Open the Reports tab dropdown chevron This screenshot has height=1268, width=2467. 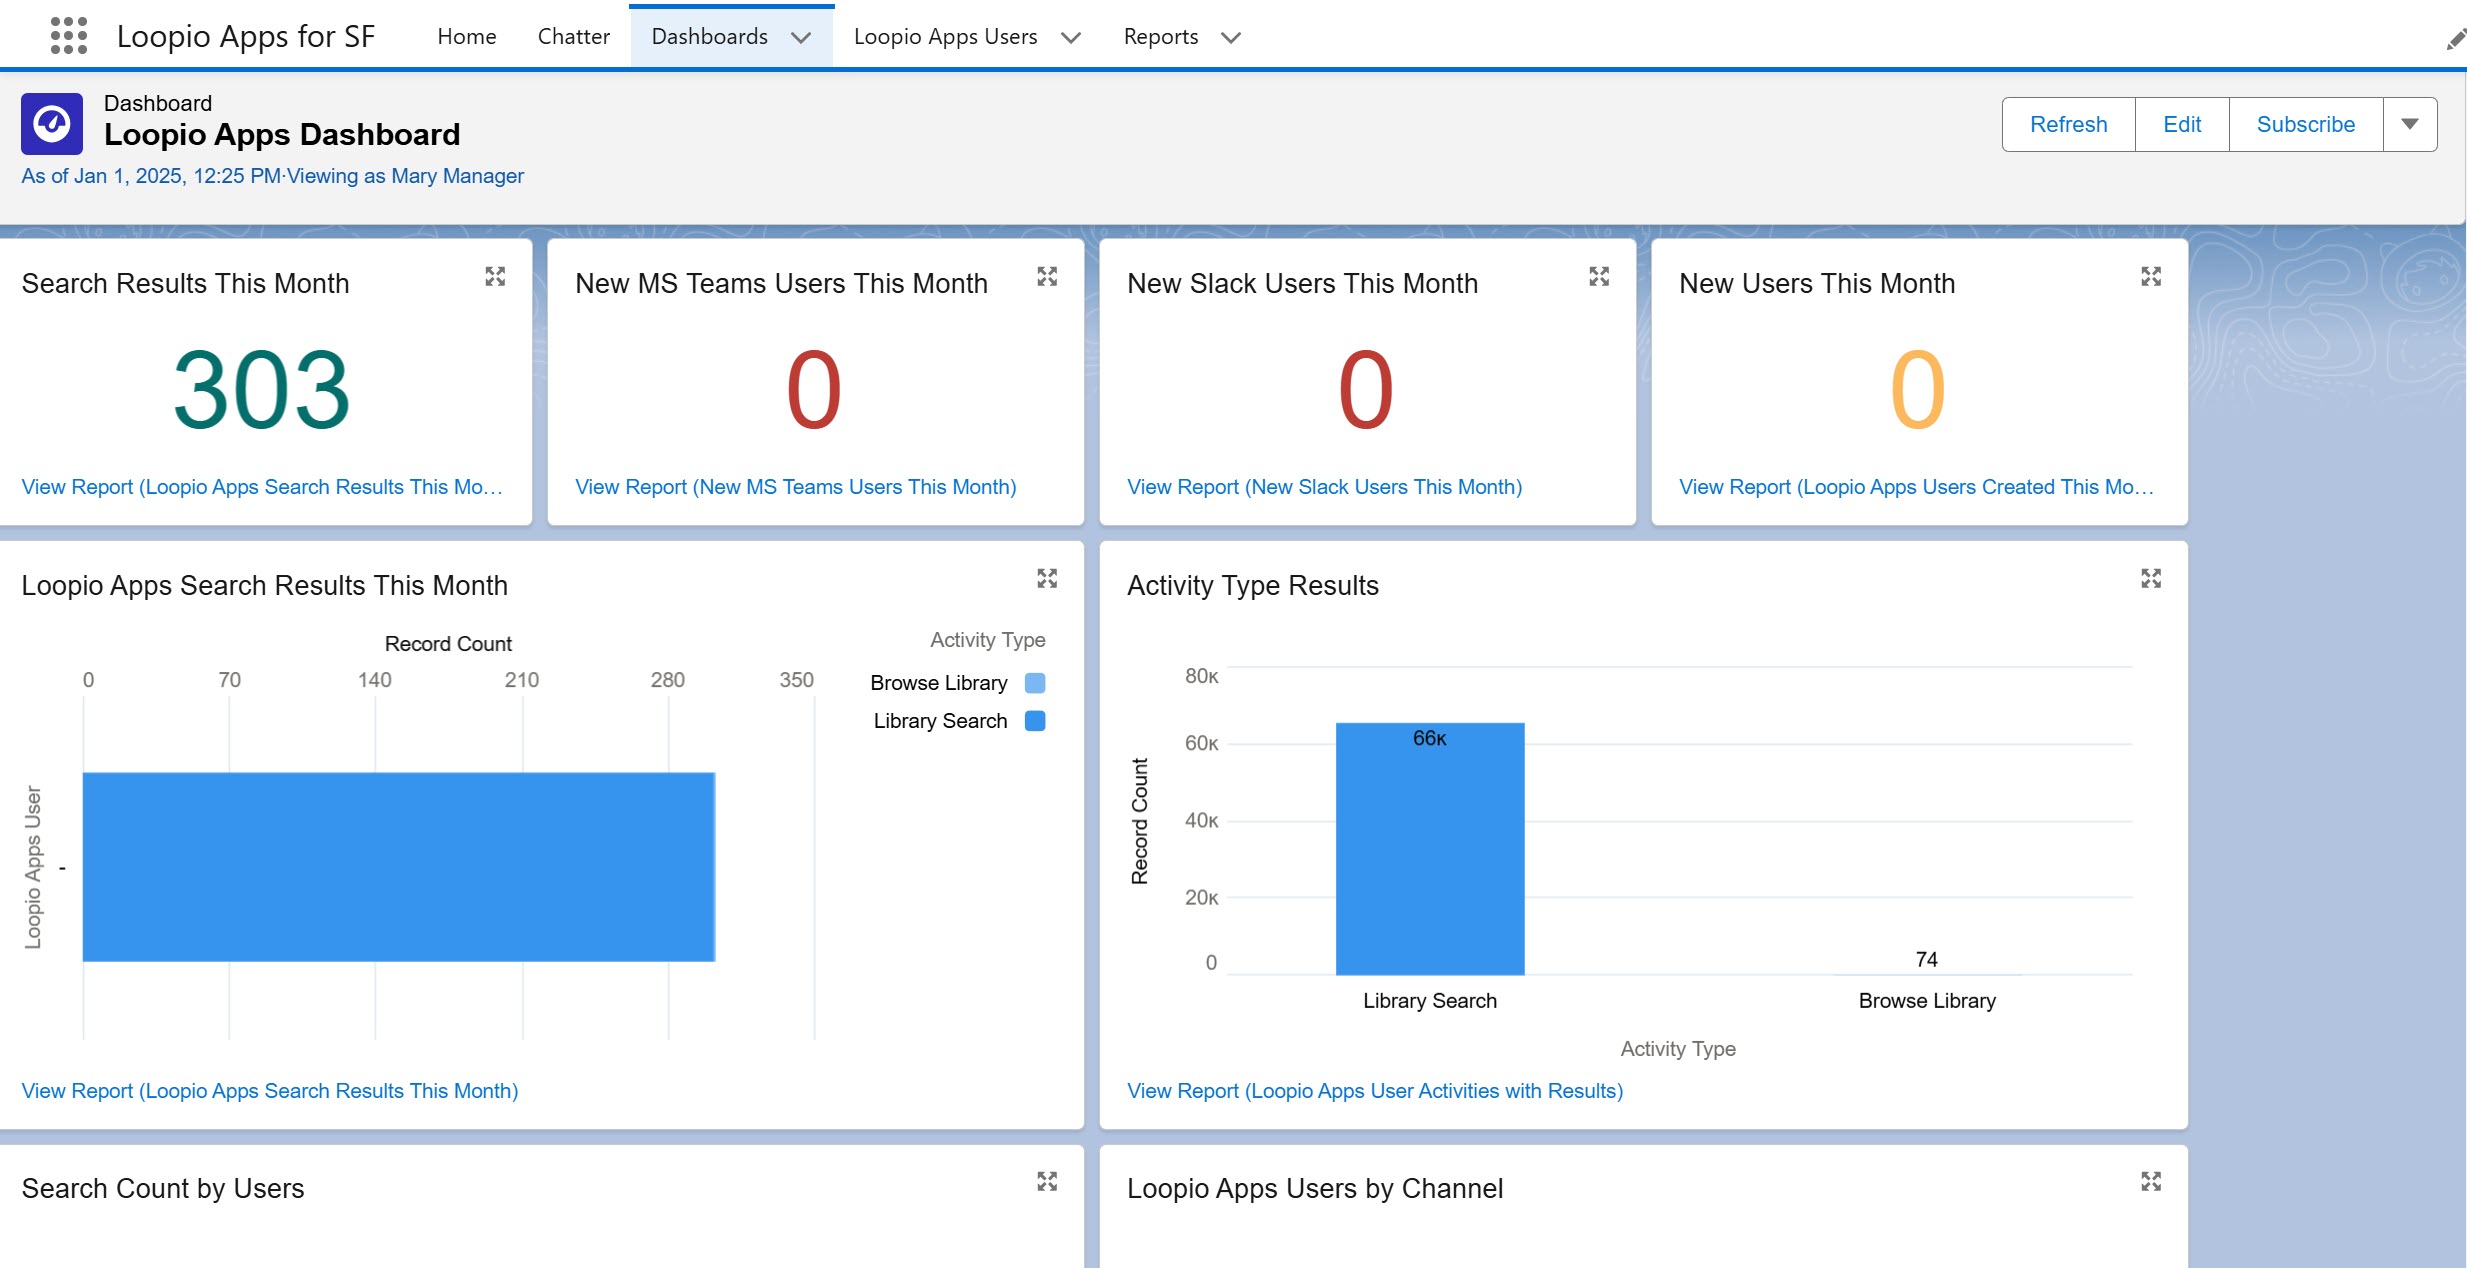(1231, 38)
